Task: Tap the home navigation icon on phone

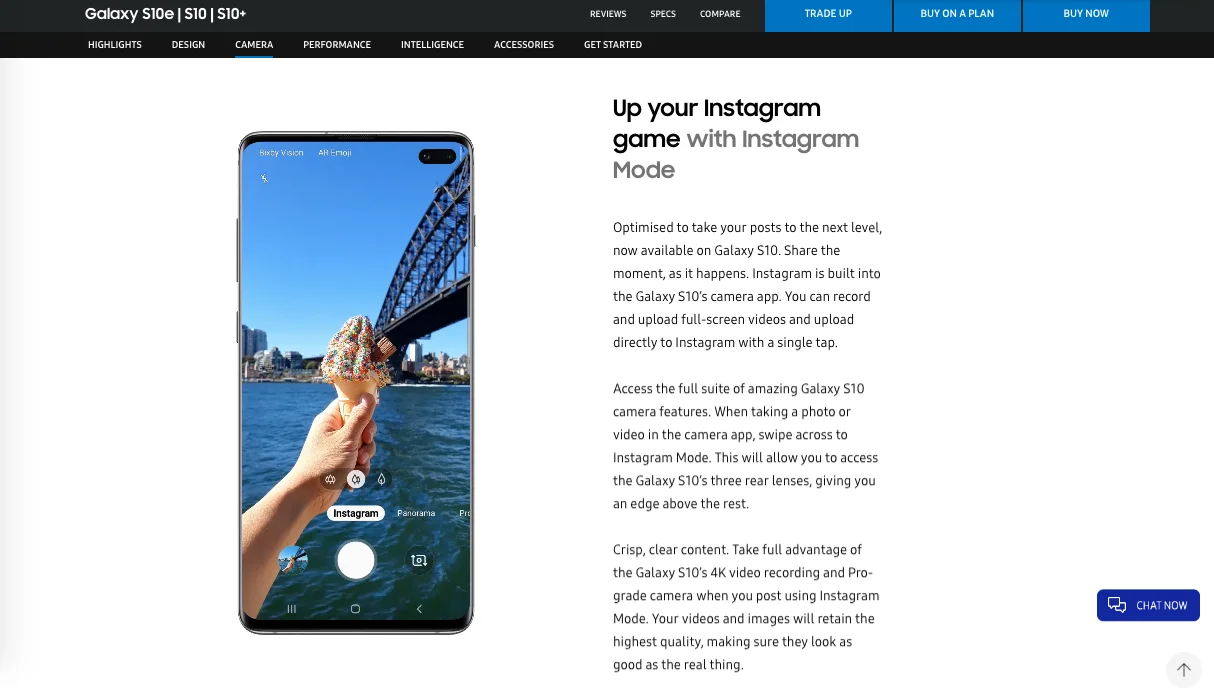Action: coord(355,608)
